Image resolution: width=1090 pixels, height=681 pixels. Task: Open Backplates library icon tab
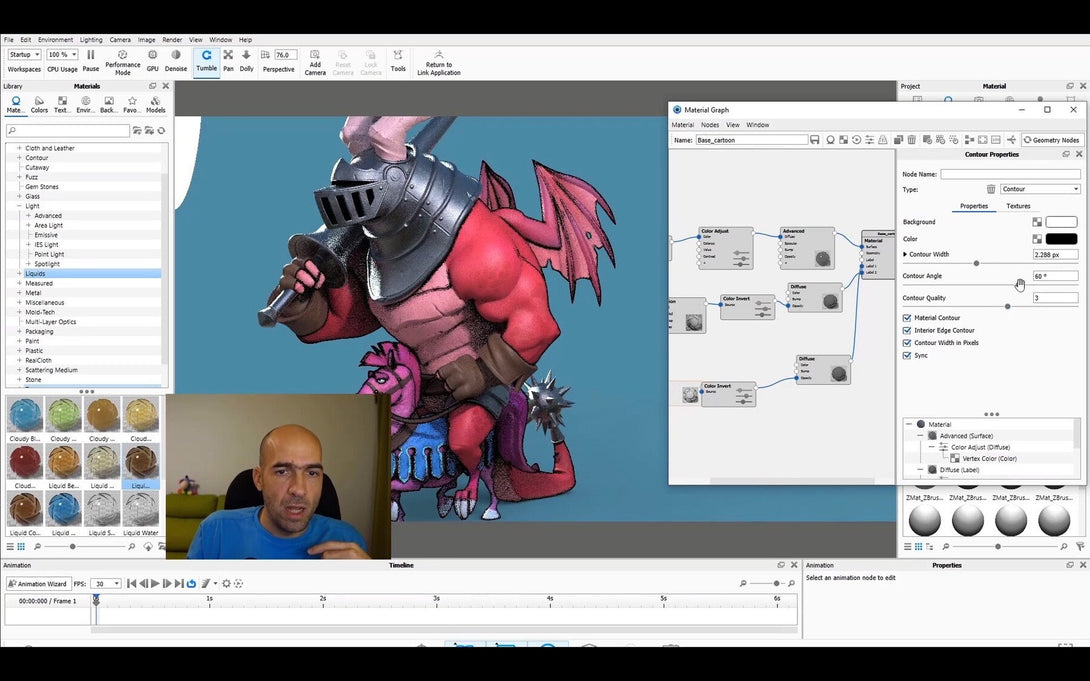(108, 104)
